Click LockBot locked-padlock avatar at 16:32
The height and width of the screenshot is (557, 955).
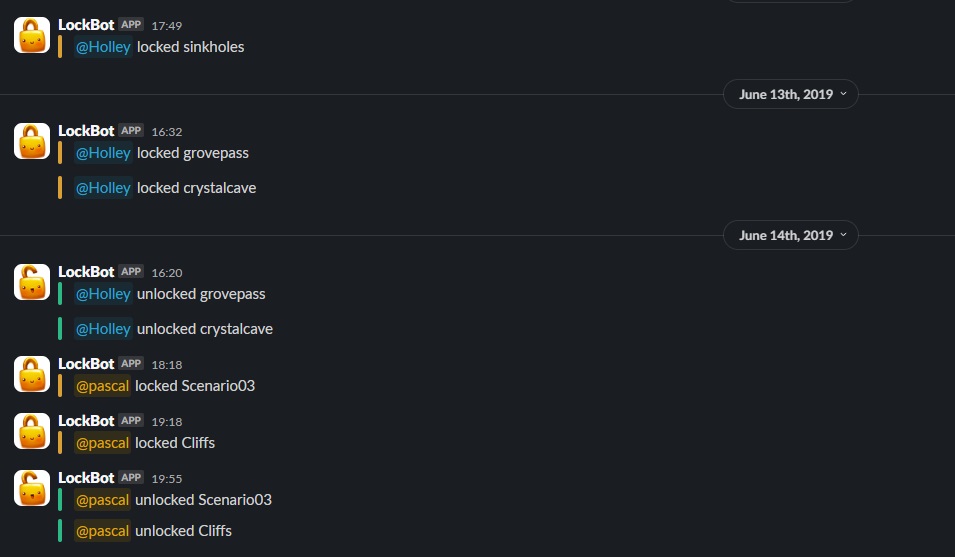[32, 141]
